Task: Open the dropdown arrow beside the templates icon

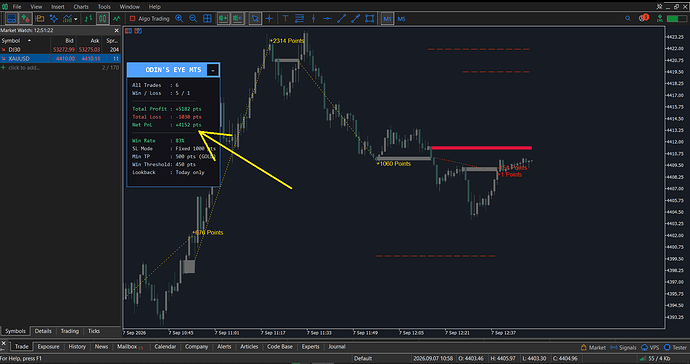Action: point(76,19)
